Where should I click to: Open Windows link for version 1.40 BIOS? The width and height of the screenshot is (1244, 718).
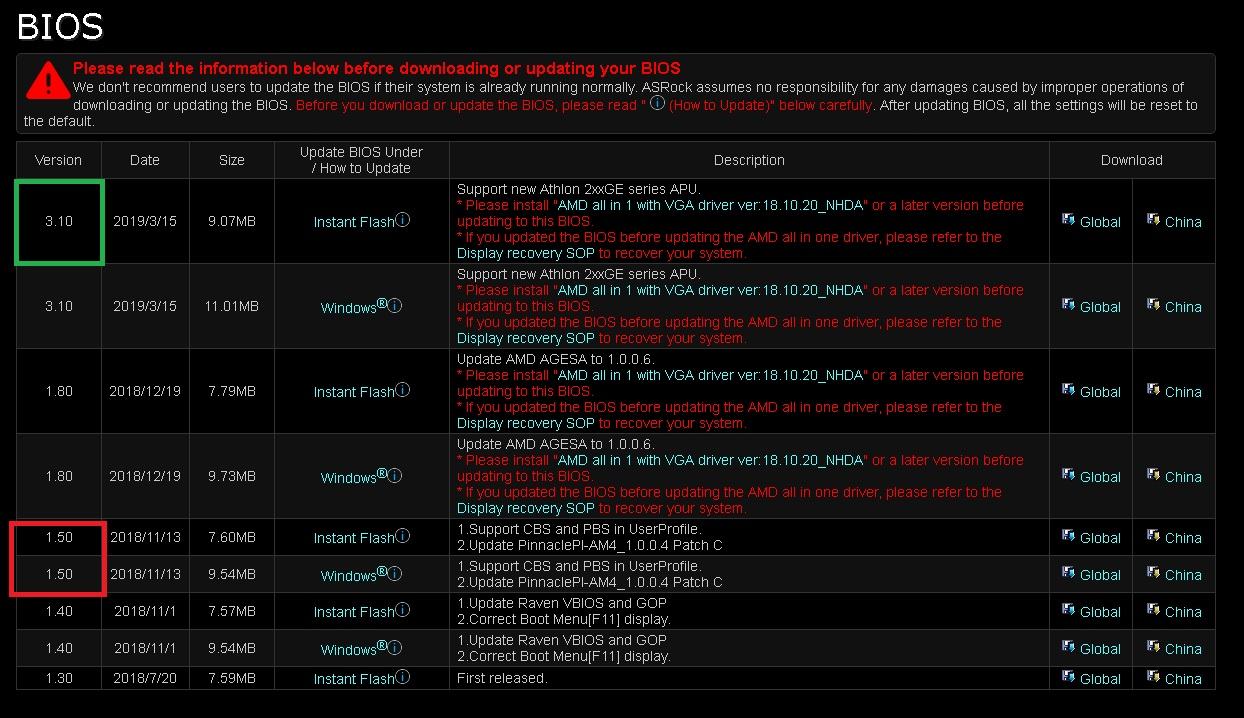point(348,649)
